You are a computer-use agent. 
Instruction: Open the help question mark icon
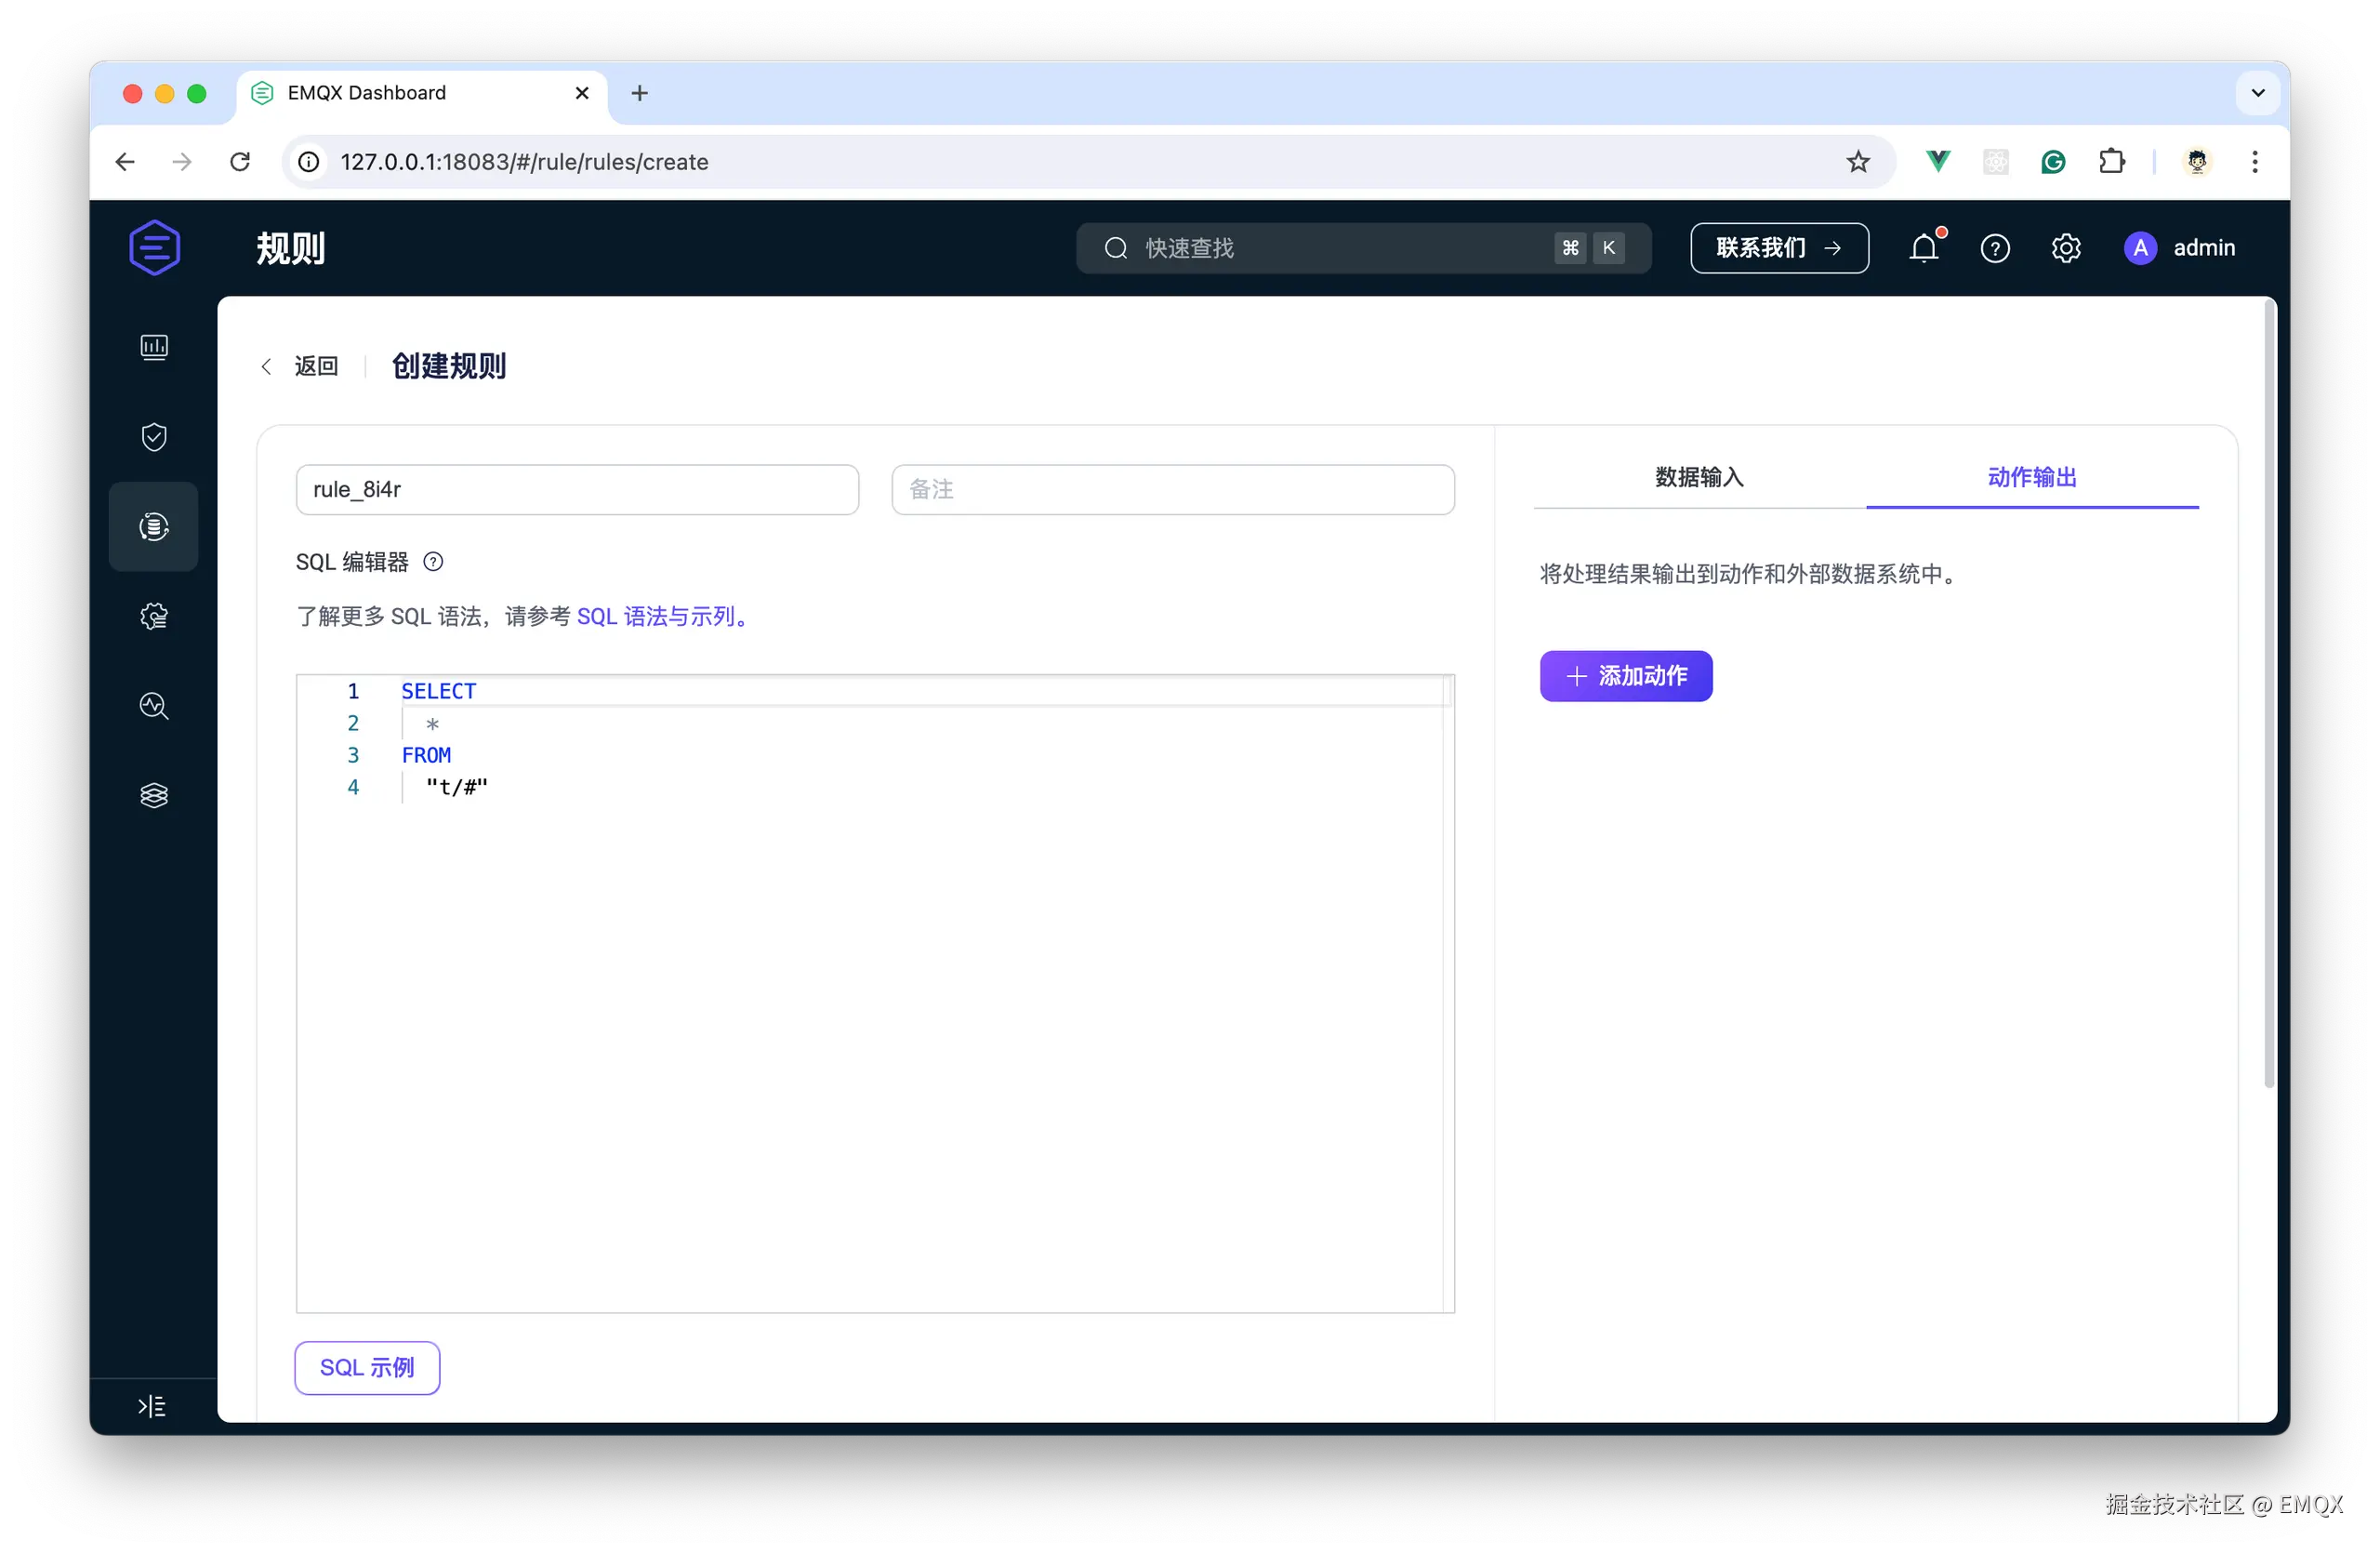[1995, 248]
